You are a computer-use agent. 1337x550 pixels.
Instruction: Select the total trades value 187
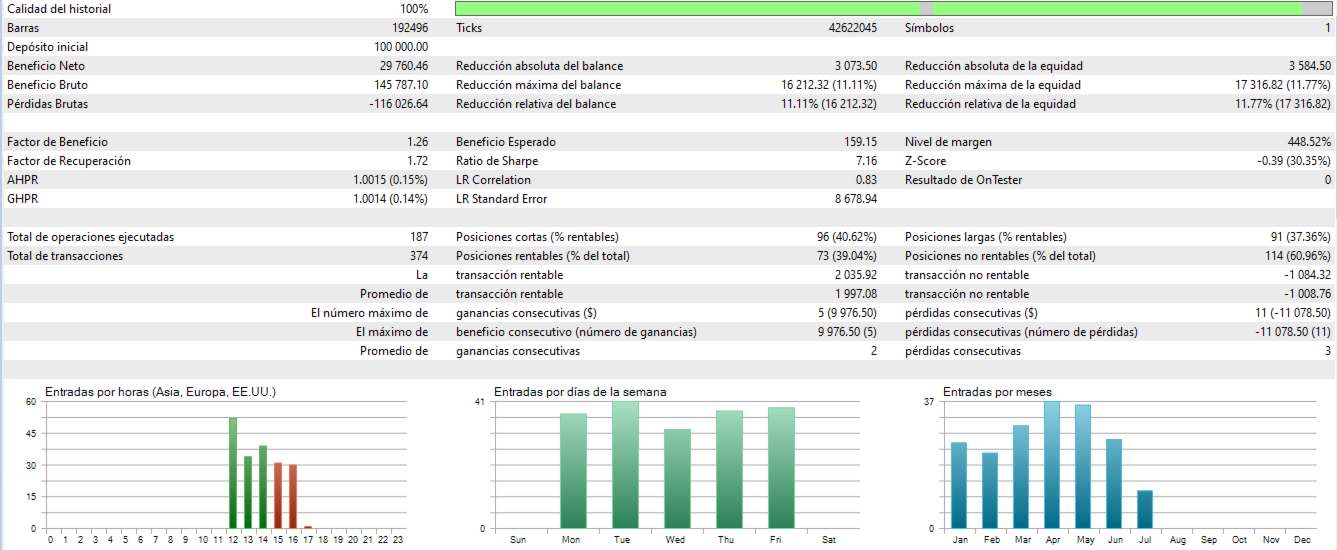(419, 237)
